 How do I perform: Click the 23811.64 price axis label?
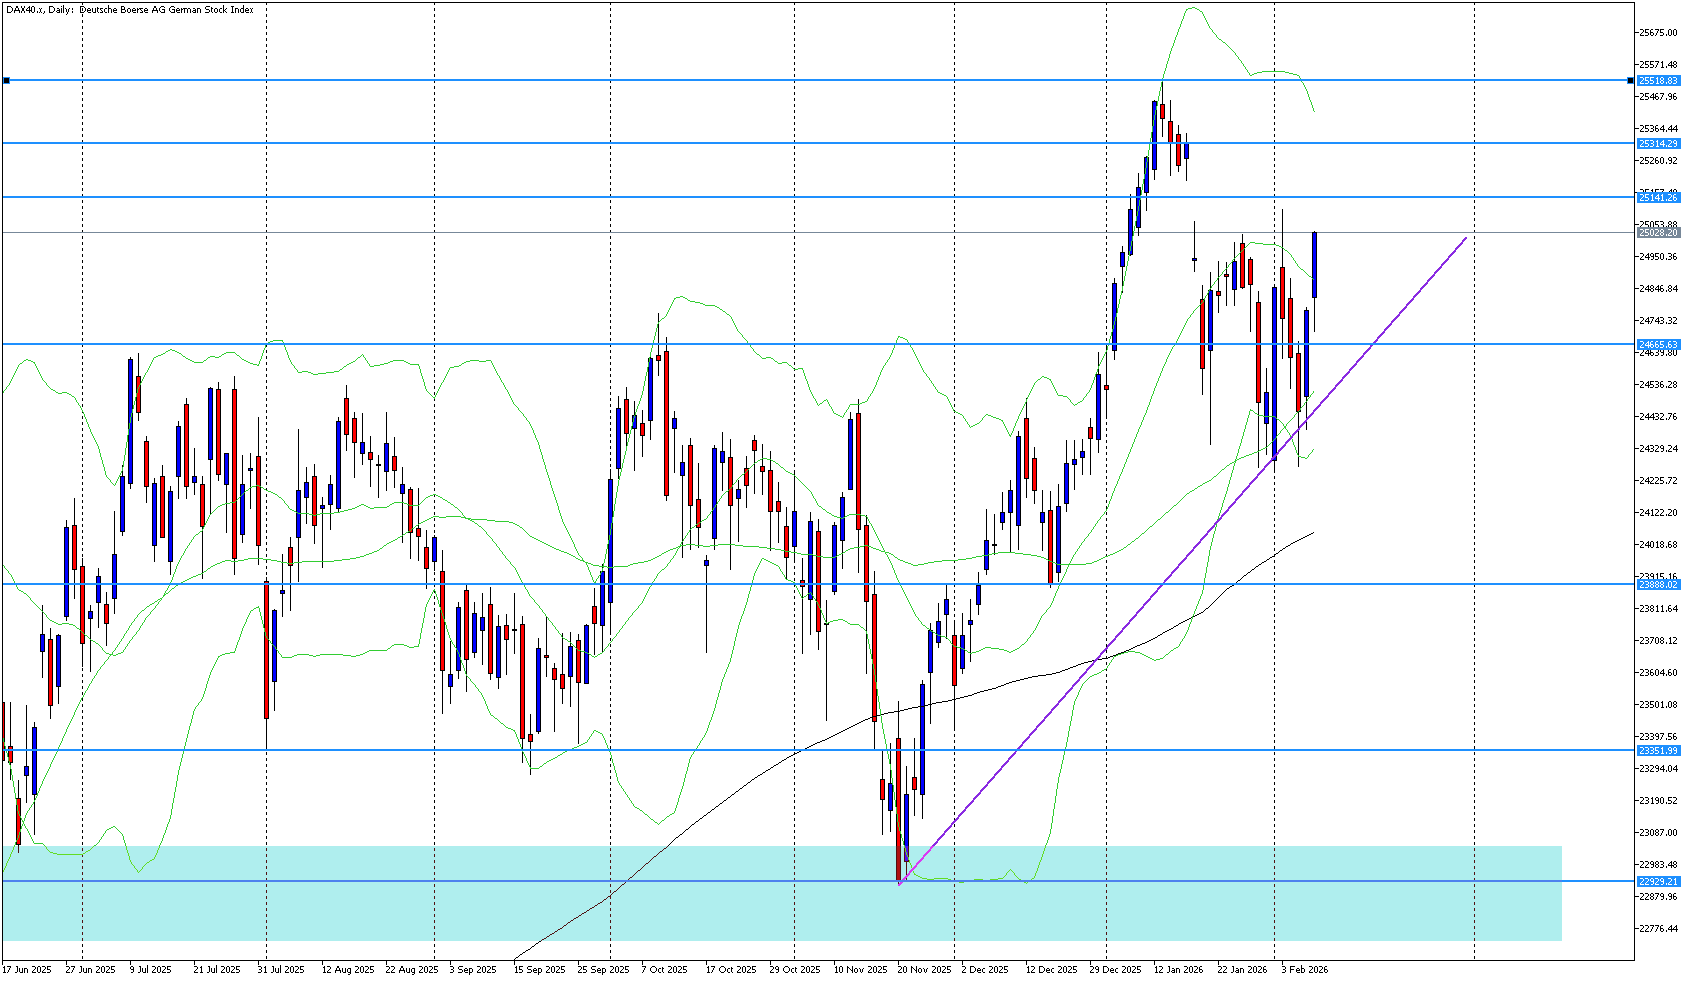1659,609
